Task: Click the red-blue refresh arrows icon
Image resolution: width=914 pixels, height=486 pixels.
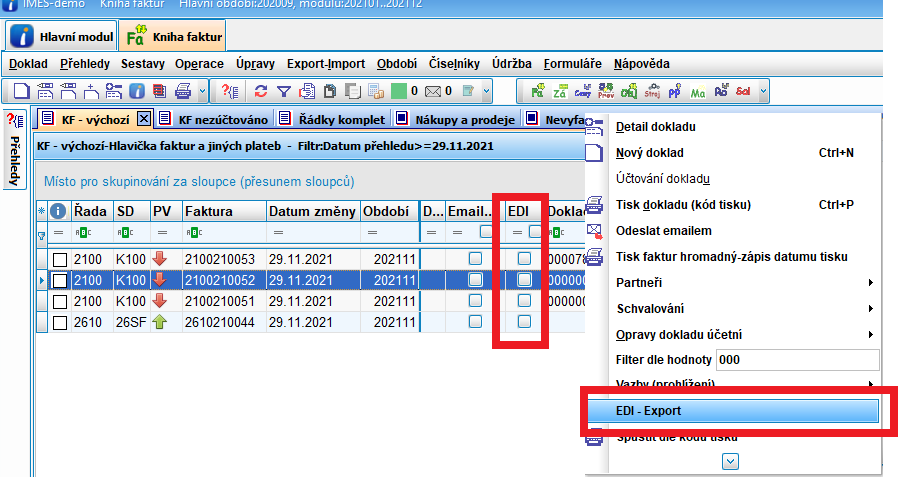Action: (261, 91)
